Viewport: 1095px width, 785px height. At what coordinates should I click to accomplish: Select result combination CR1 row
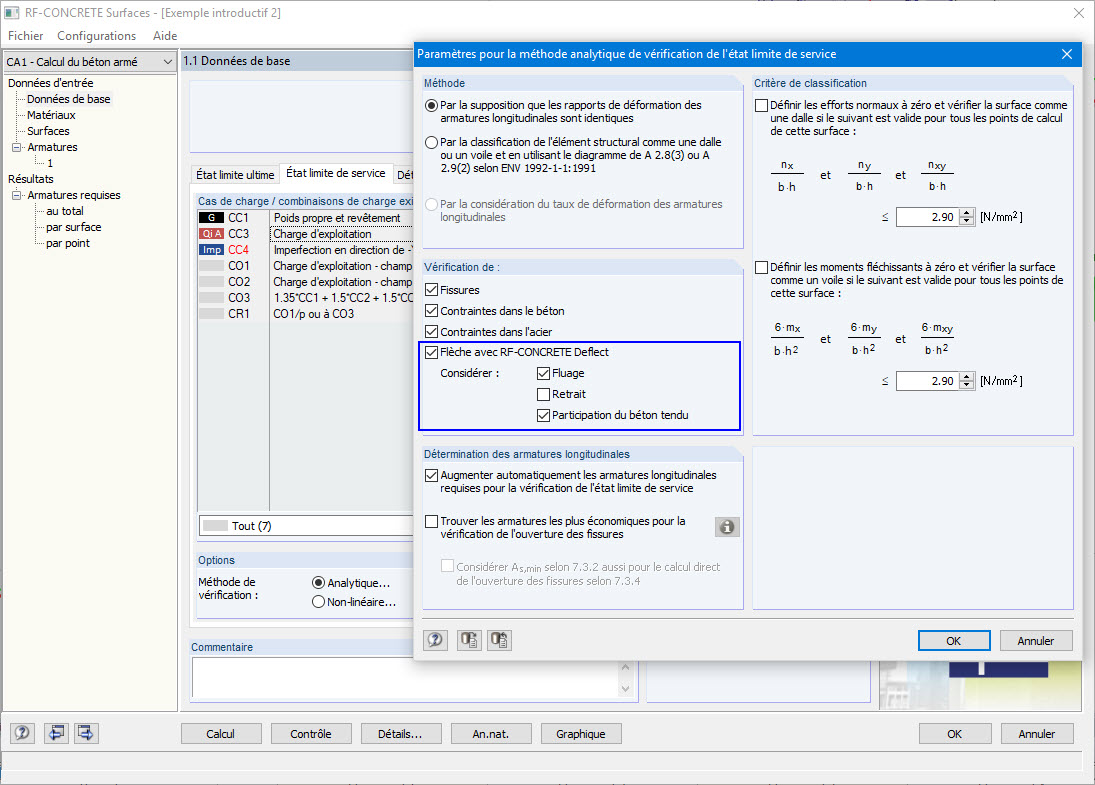pyautogui.click(x=306, y=314)
